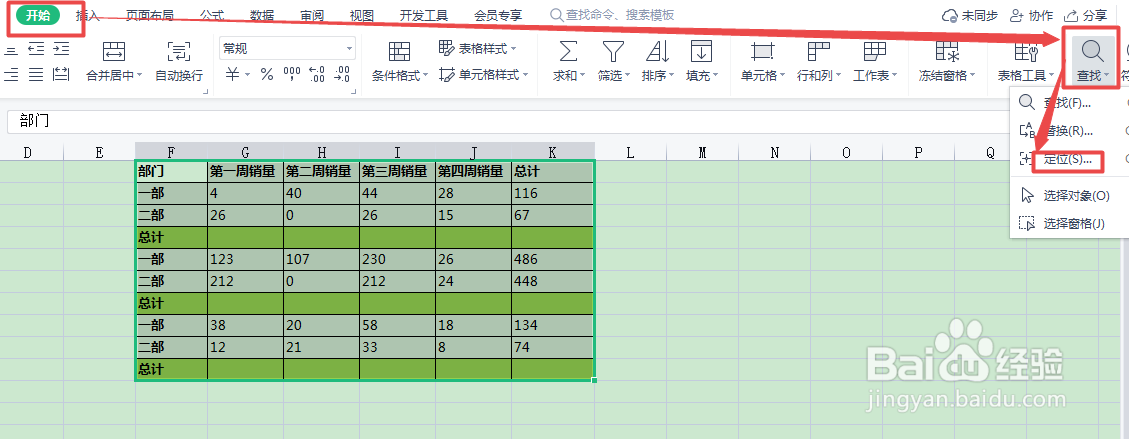Click the sum (求和) sigma icon
The width and height of the screenshot is (1129, 439).
point(568,51)
